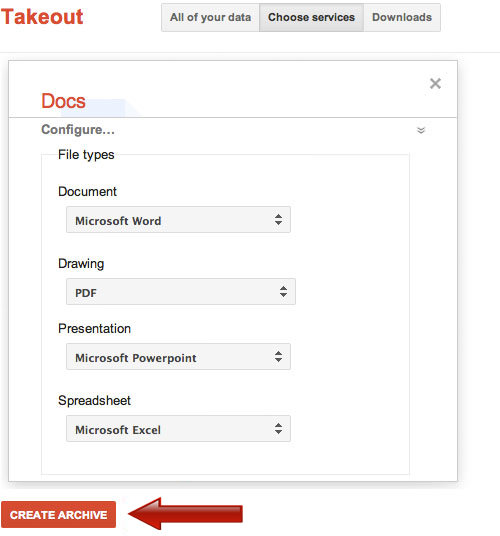Click the CREATE ARCHIVE button

click(x=58, y=514)
